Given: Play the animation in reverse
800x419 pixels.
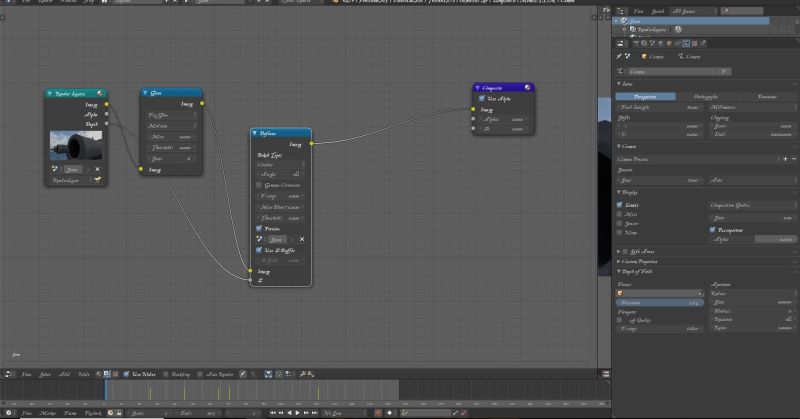Looking at the screenshot, I should (289, 413).
